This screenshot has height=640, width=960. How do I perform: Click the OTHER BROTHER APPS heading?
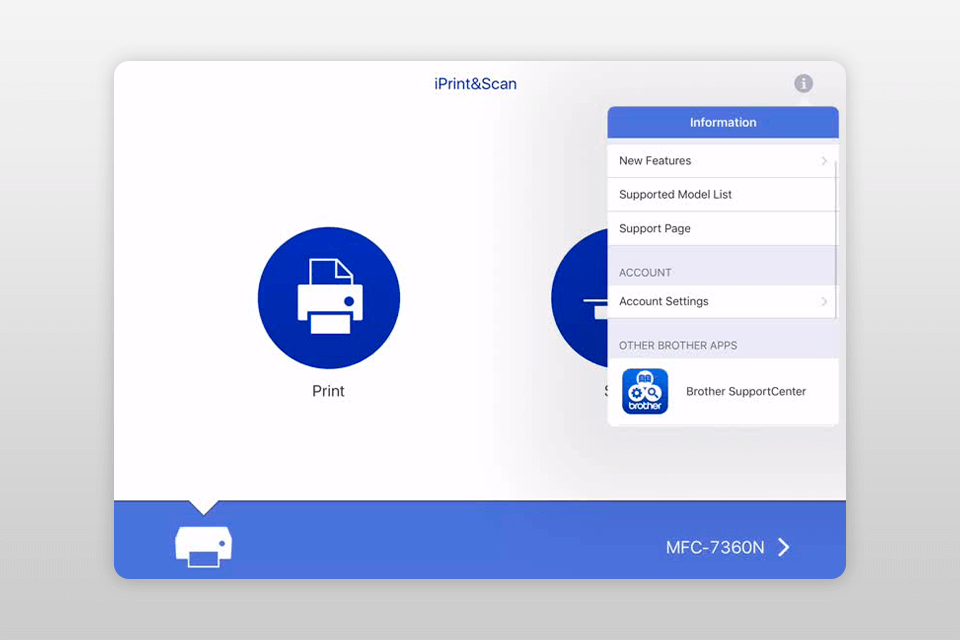click(x=678, y=345)
